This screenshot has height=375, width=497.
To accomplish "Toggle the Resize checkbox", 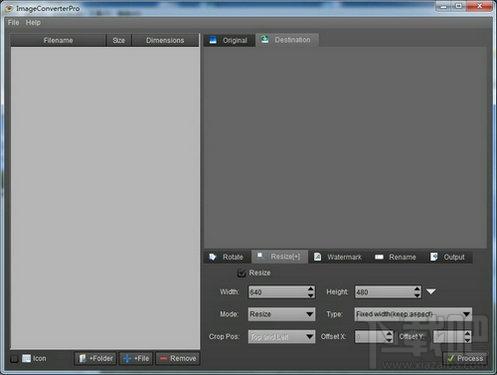I will (241, 273).
